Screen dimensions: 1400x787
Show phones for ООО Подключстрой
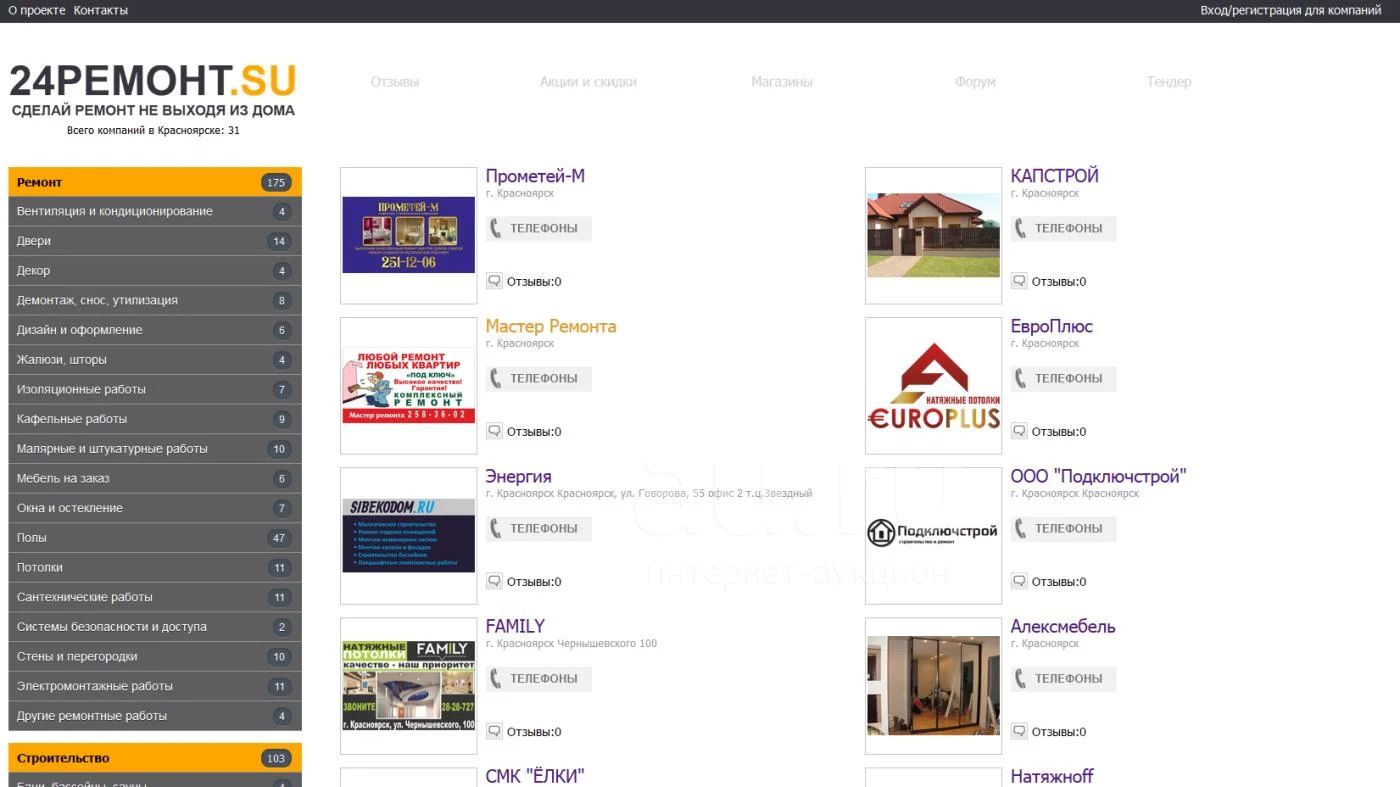(1064, 528)
